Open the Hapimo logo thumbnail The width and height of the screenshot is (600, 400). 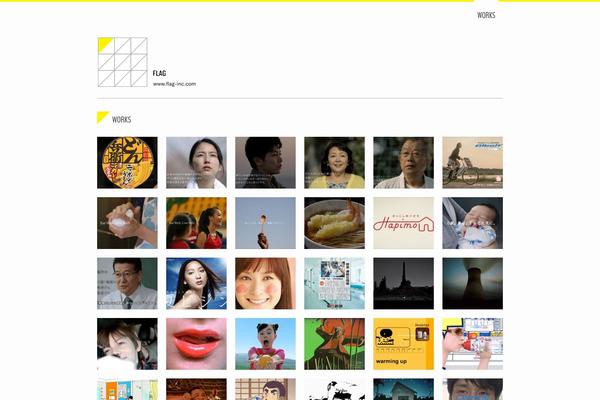pos(404,223)
